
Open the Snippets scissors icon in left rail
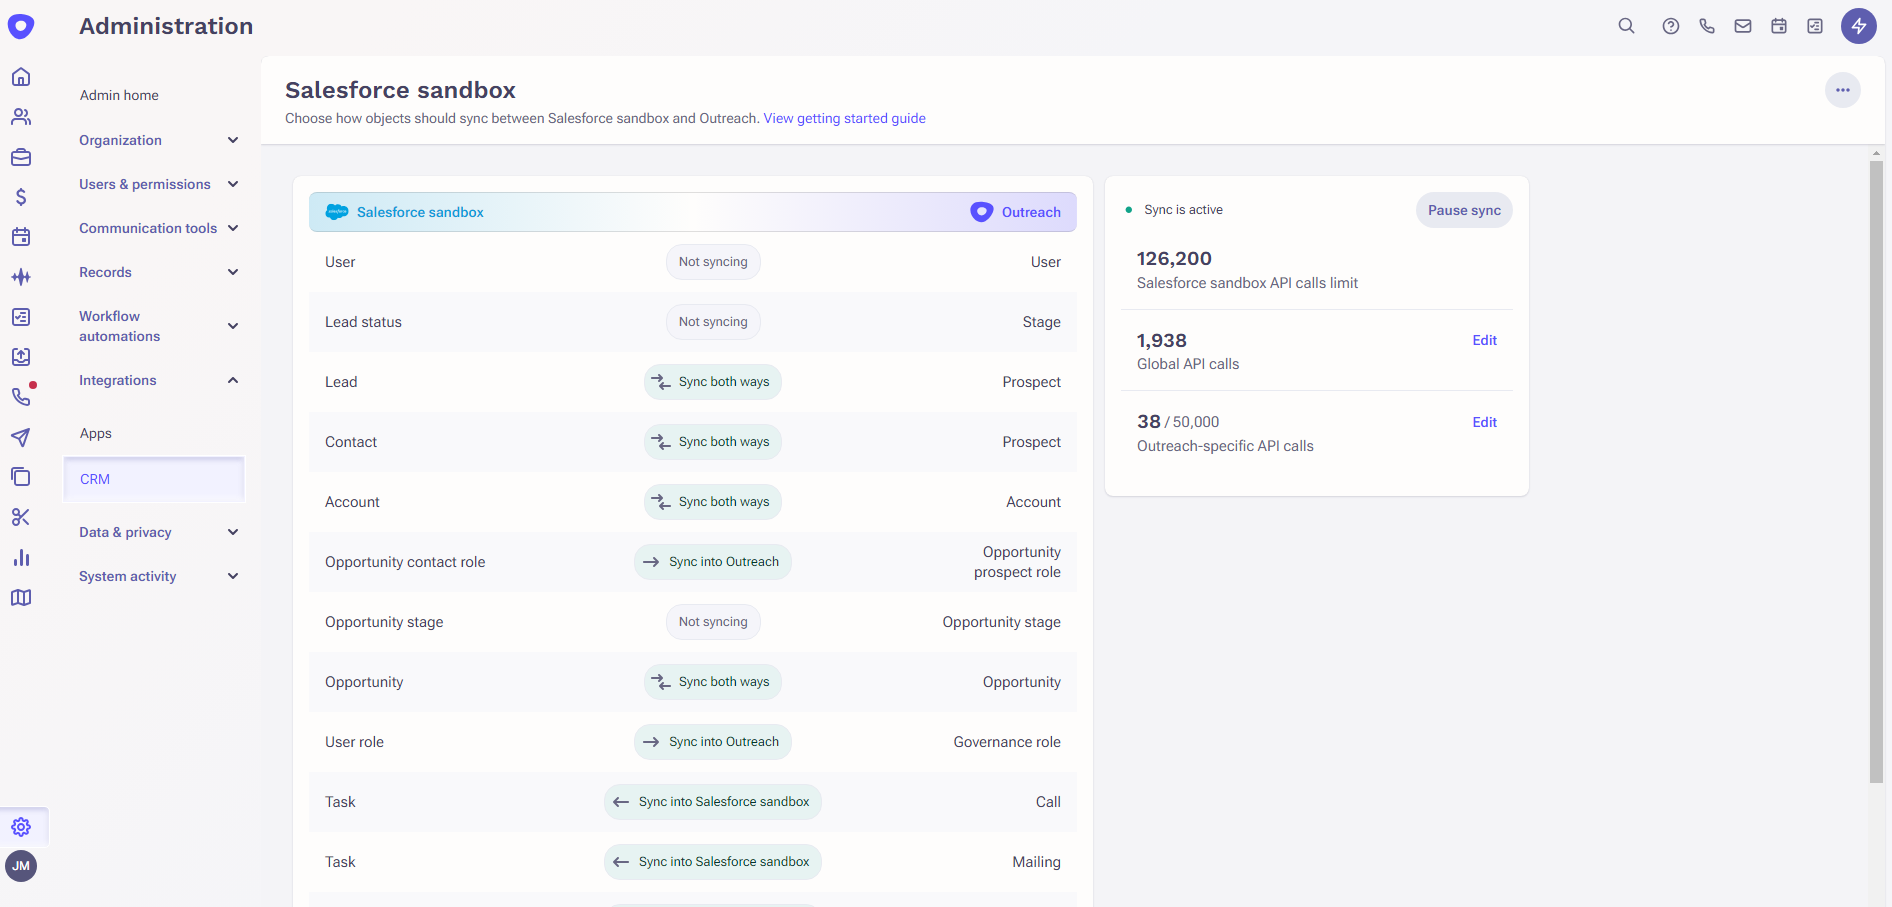21,517
